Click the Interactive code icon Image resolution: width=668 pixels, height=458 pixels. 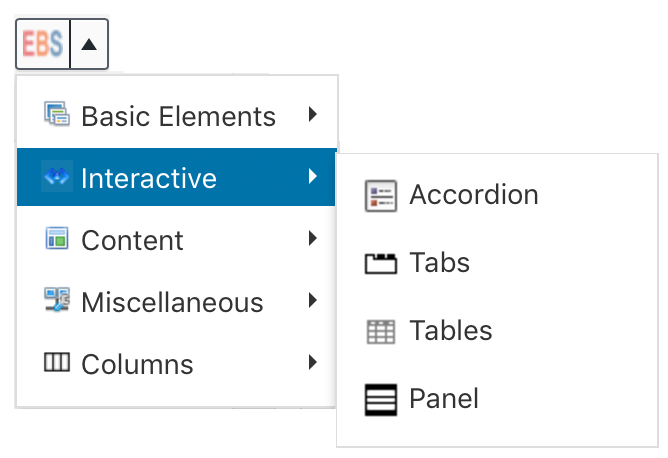coord(57,176)
